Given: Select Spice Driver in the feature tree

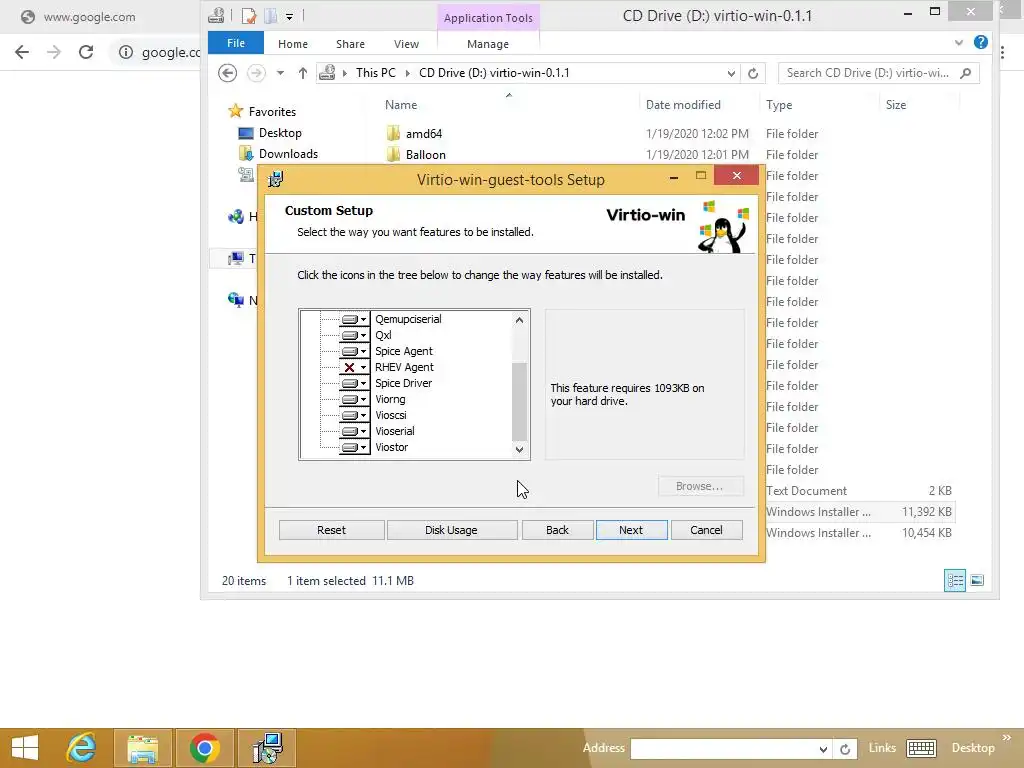Looking at the screenshot, I should pyautogui.click(x=404, y=383).
